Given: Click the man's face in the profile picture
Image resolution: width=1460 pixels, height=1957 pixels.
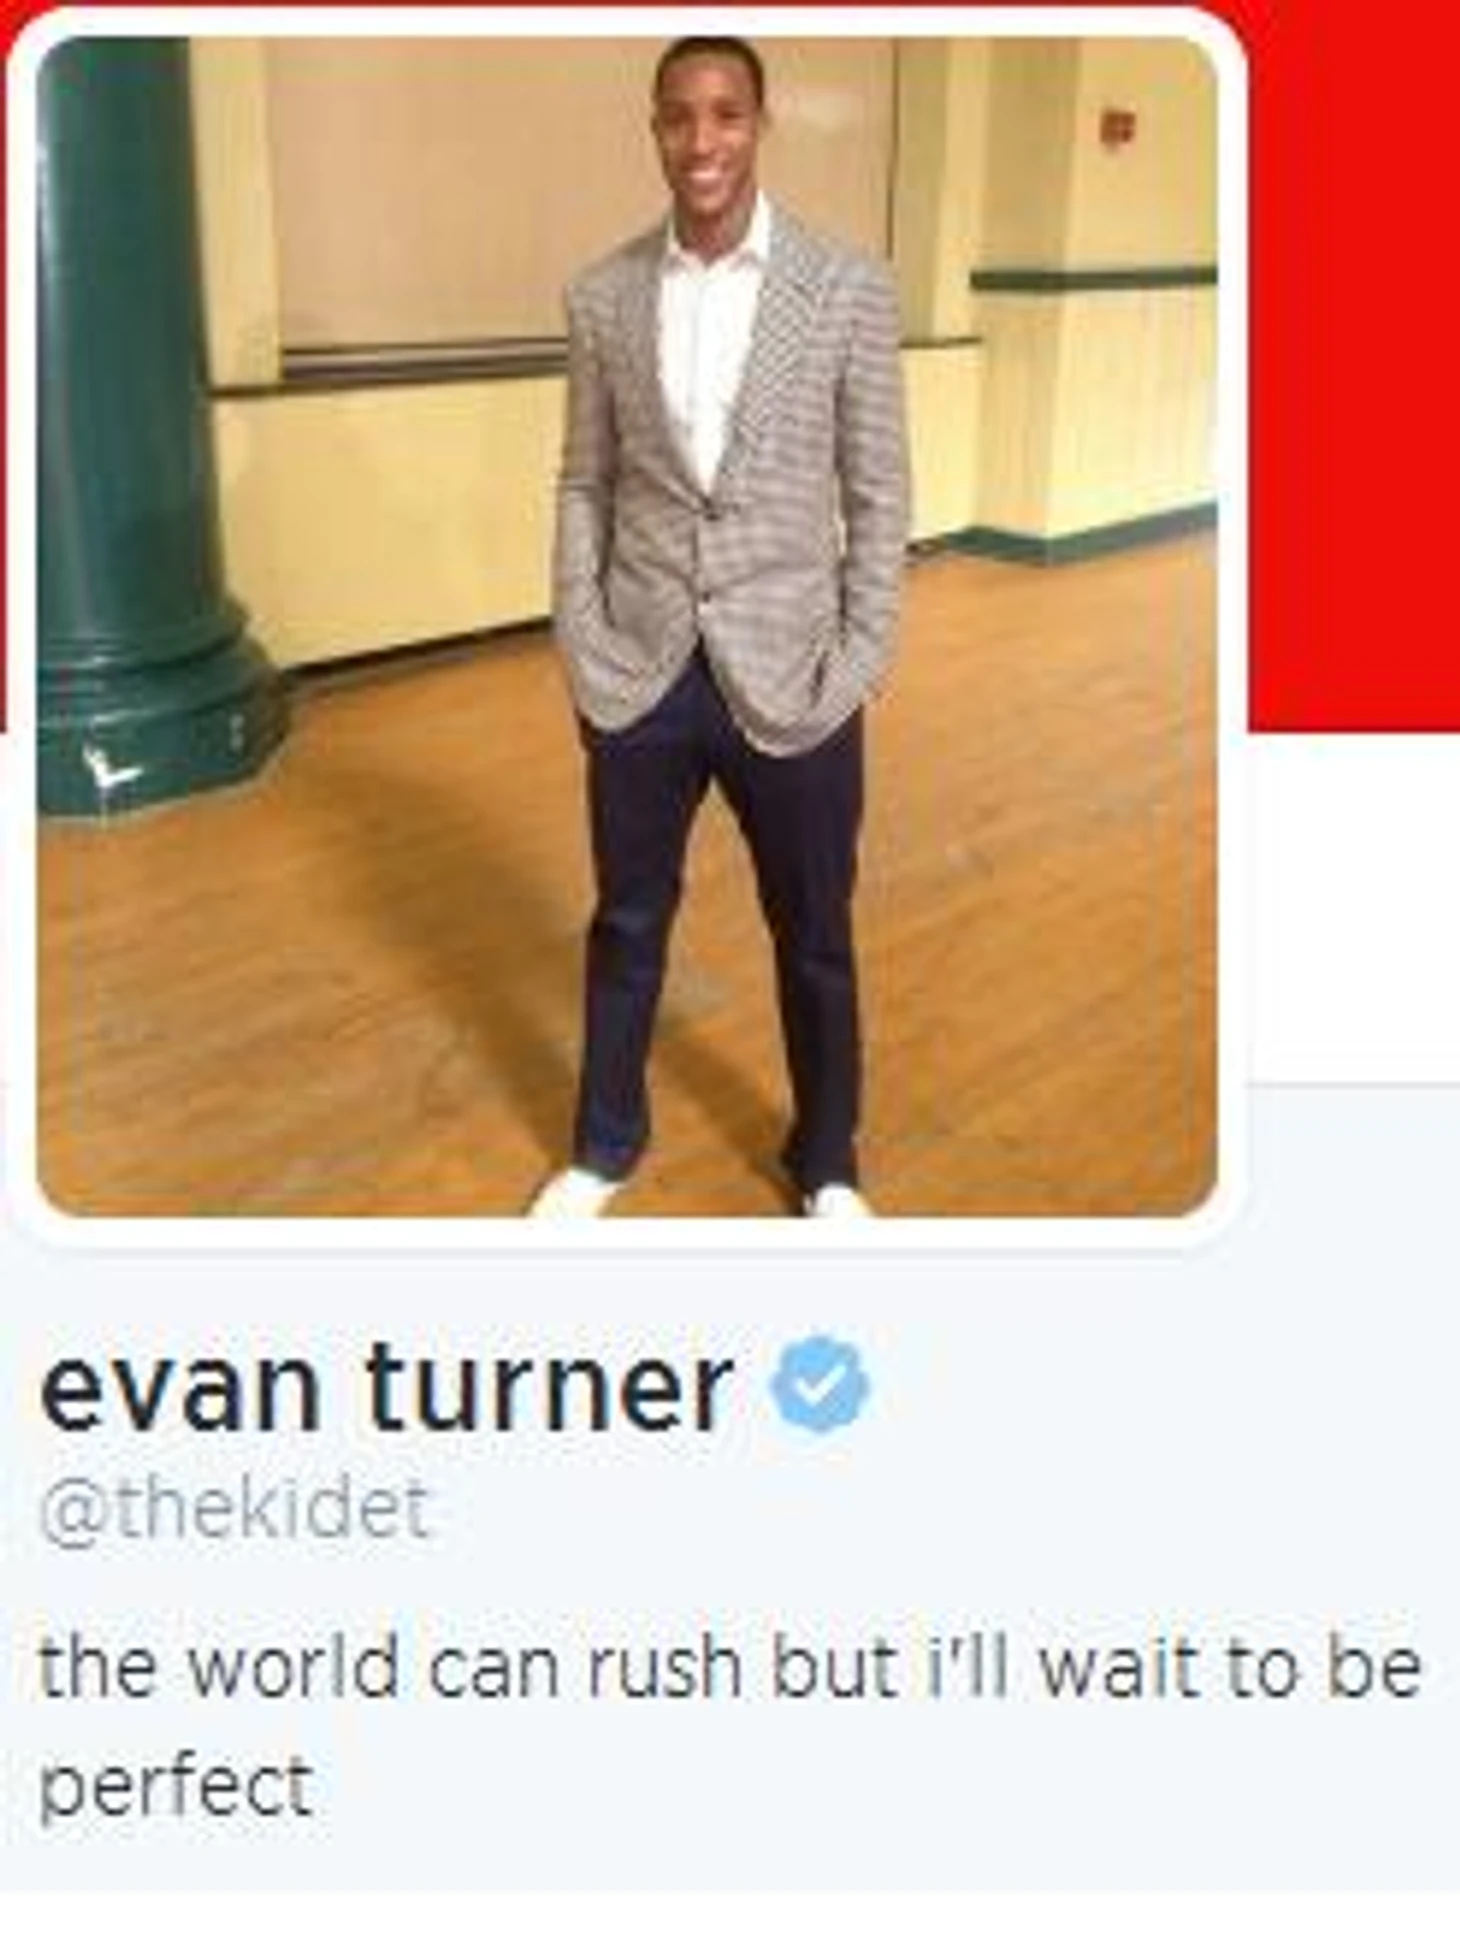Looking at the screenshot, I should (x=708, y=130).
